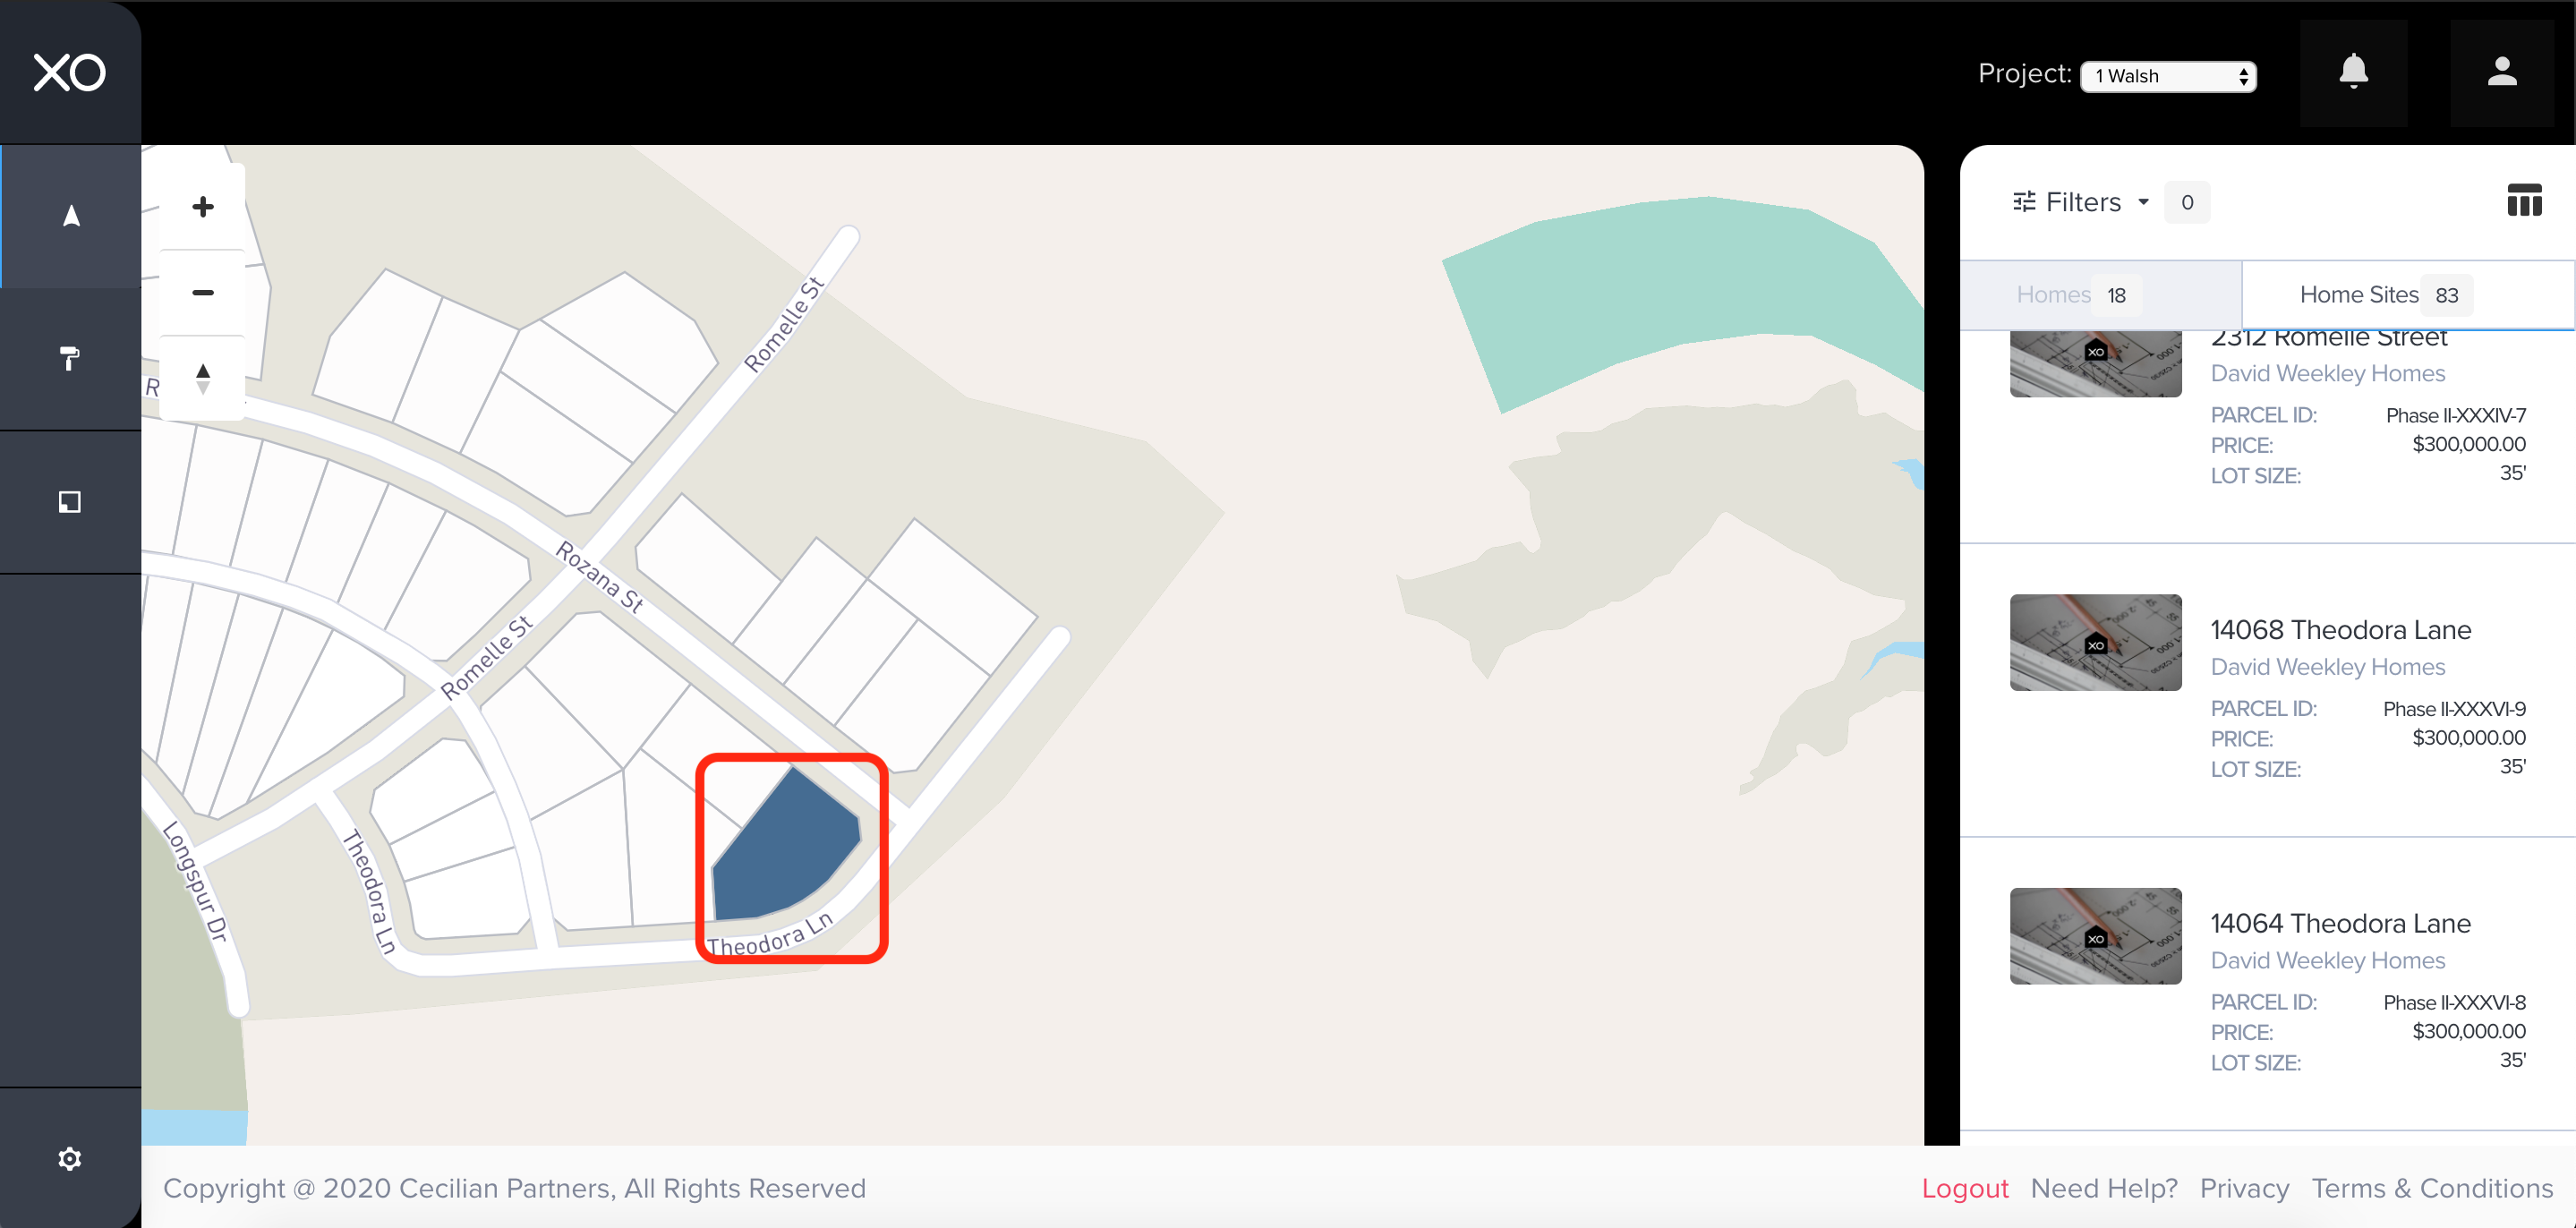Viewport: 2576px width, 1228px height.
Task: Open the floor plan icon in sidebar
Action: 70,502
